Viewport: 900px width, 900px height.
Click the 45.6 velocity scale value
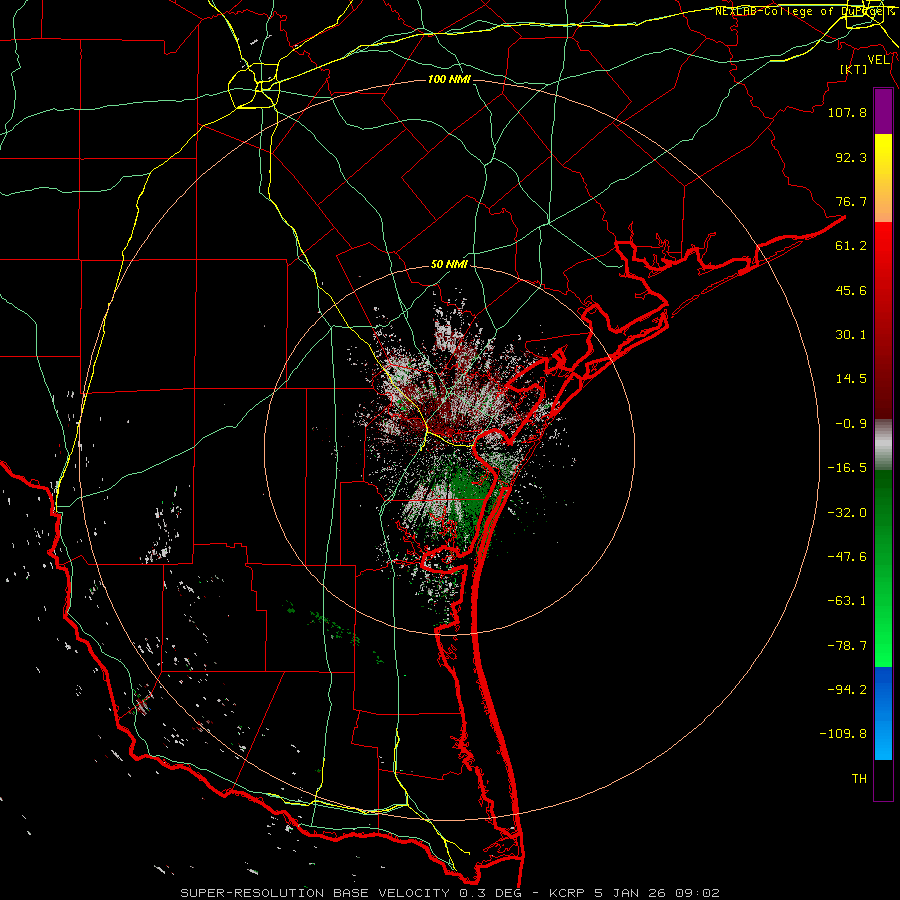click(x=851, y=290)
